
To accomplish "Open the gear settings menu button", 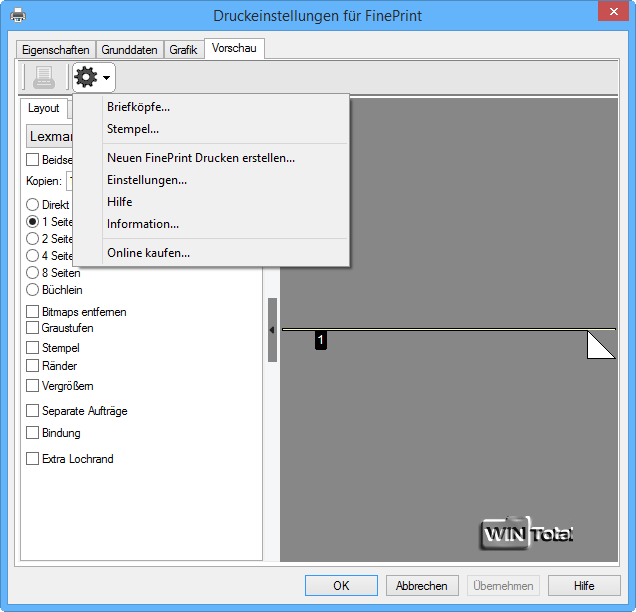I will 94,77.
